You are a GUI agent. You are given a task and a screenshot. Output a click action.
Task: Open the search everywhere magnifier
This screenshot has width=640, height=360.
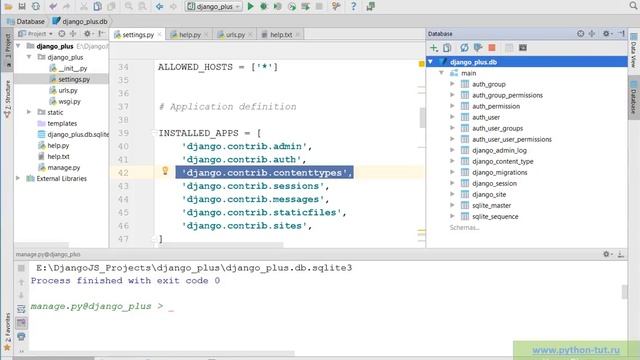point(633,5)
